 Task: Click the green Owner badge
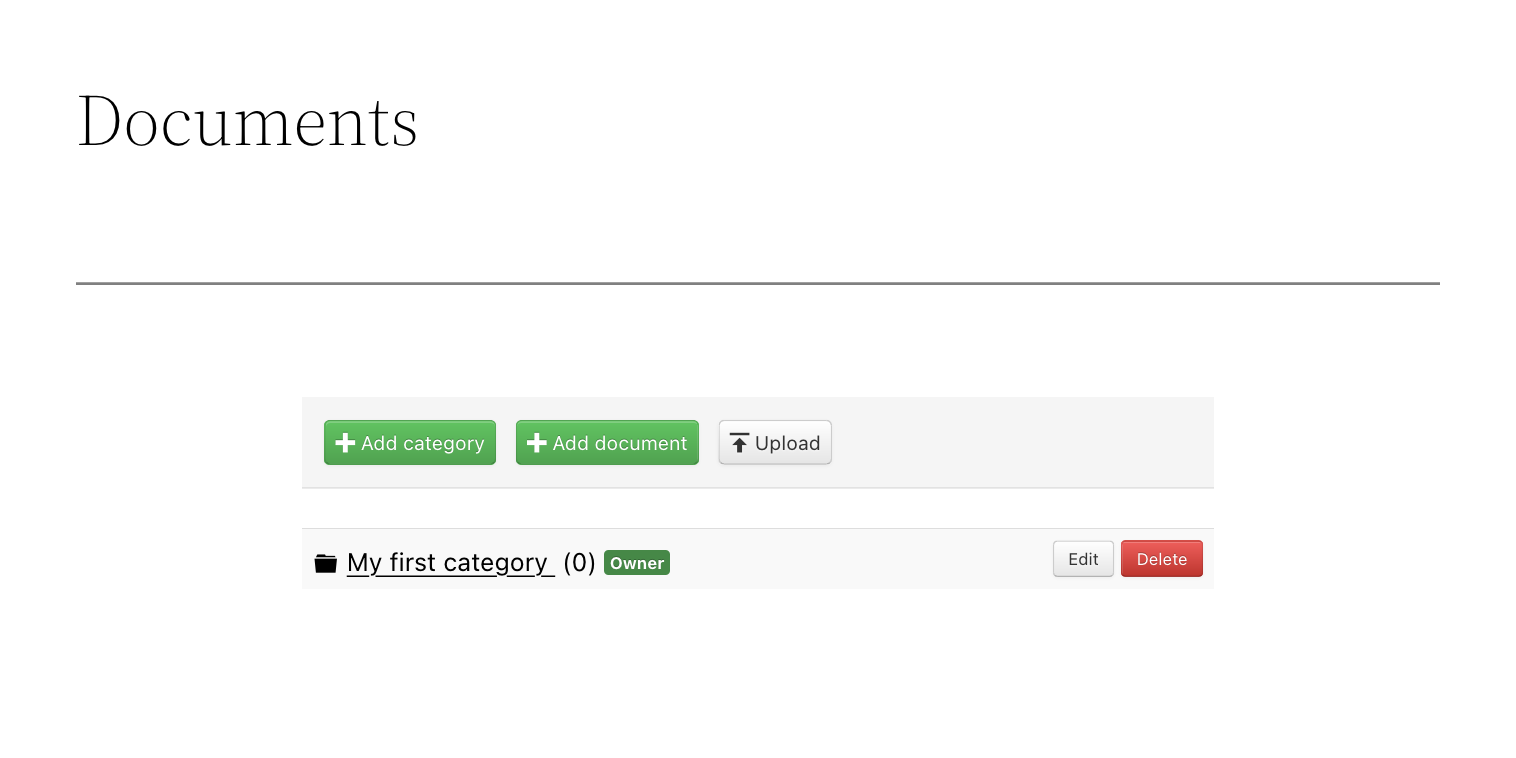(637, 563)
